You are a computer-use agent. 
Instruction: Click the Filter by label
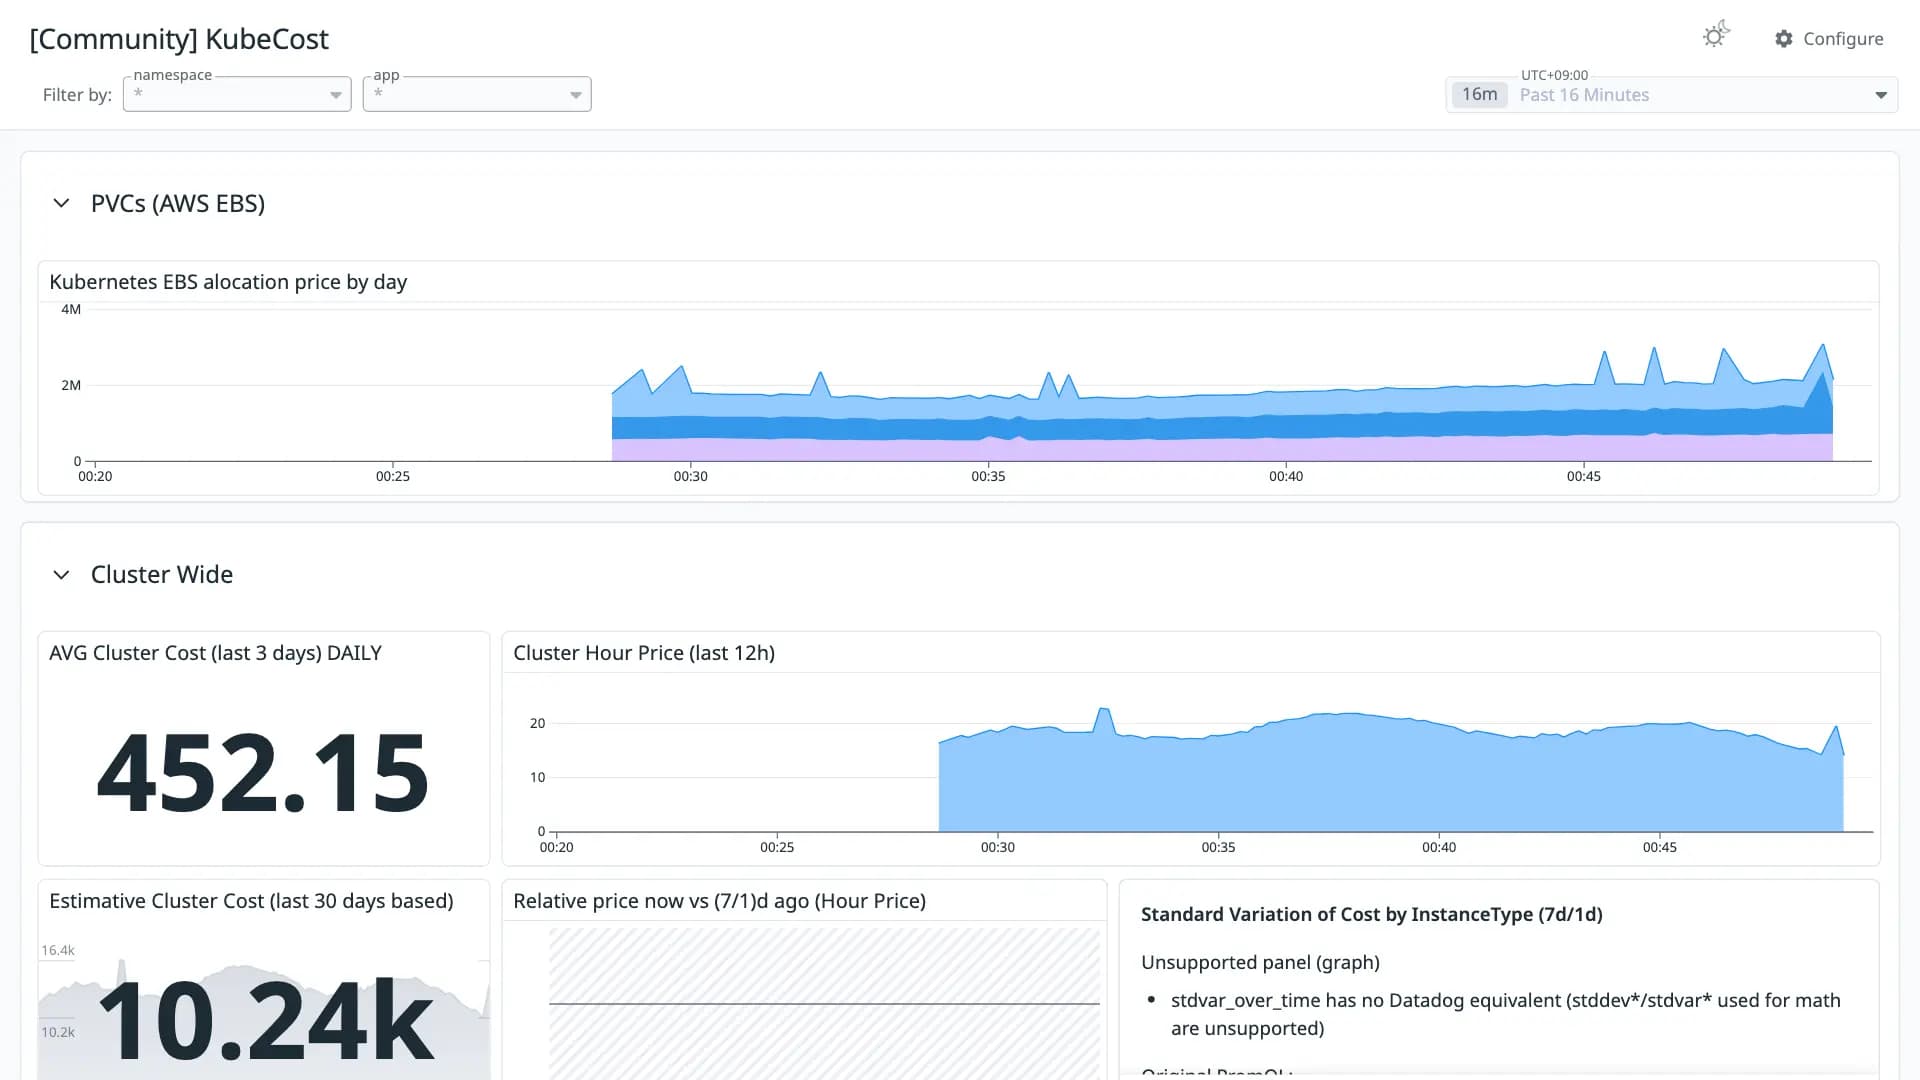point(77,95)
